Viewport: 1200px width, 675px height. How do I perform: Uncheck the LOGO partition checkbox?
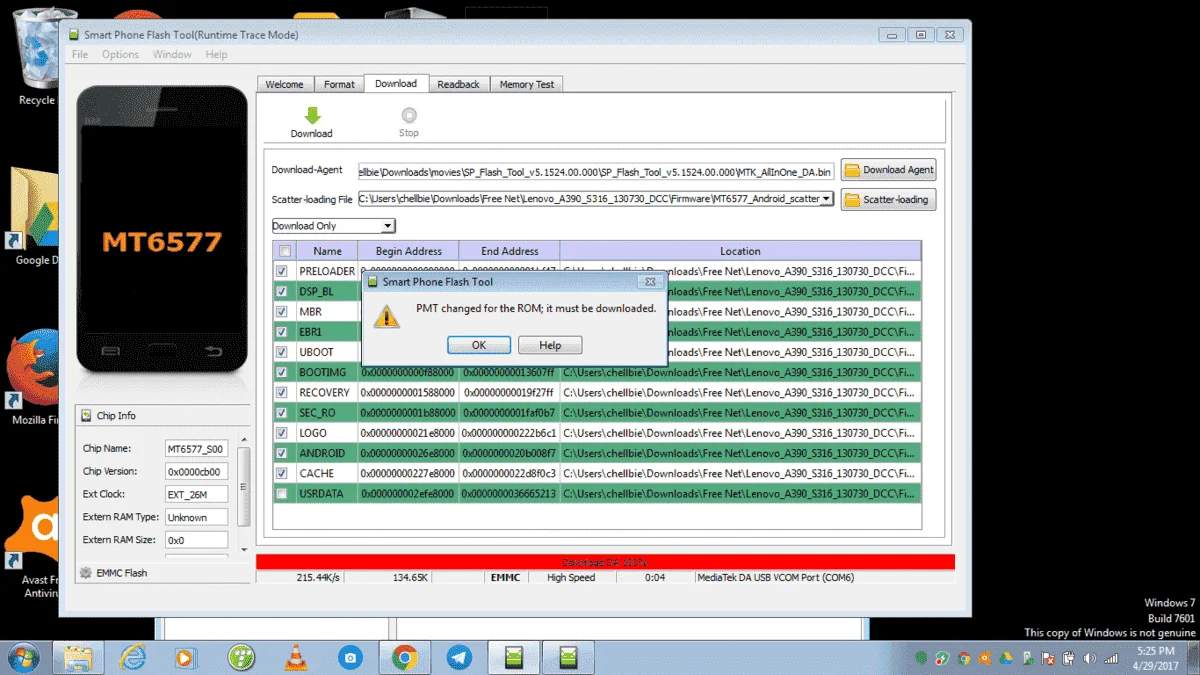[x=282, y=432]
